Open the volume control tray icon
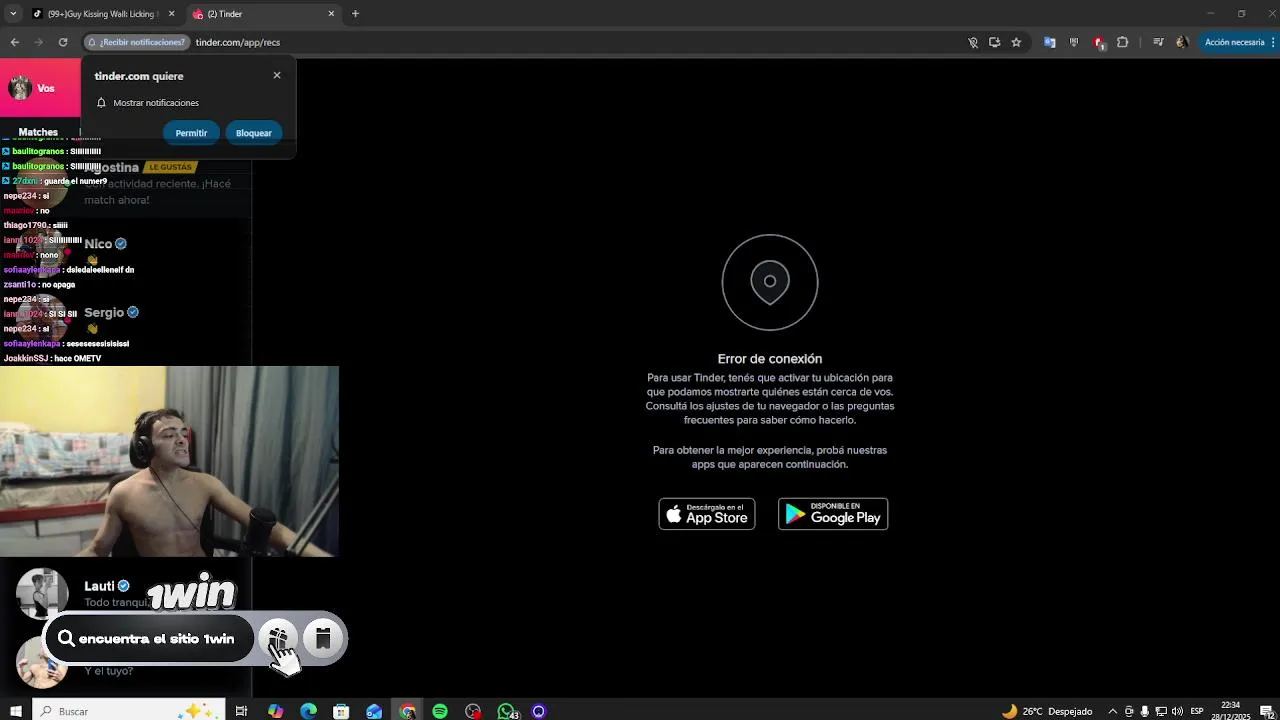 (1176, 711)
